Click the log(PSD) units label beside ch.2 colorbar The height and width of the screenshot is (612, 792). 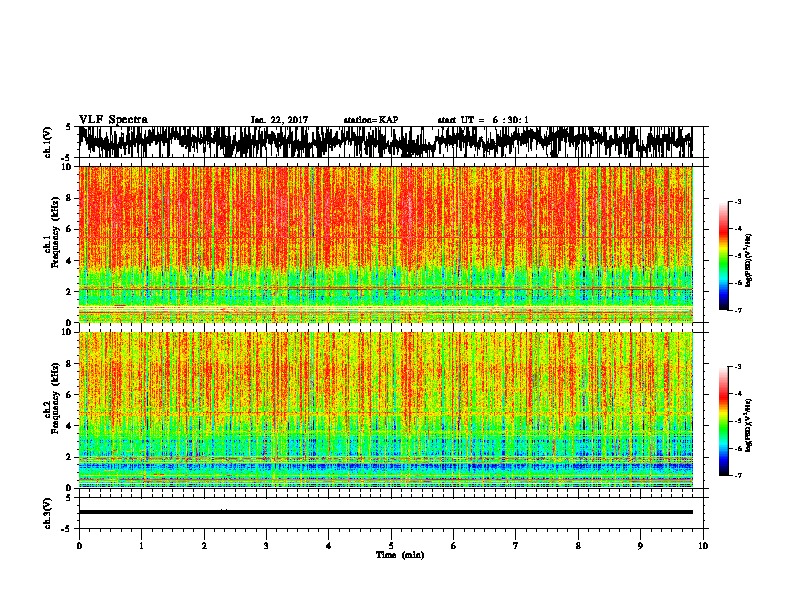(x=748, y=425)
